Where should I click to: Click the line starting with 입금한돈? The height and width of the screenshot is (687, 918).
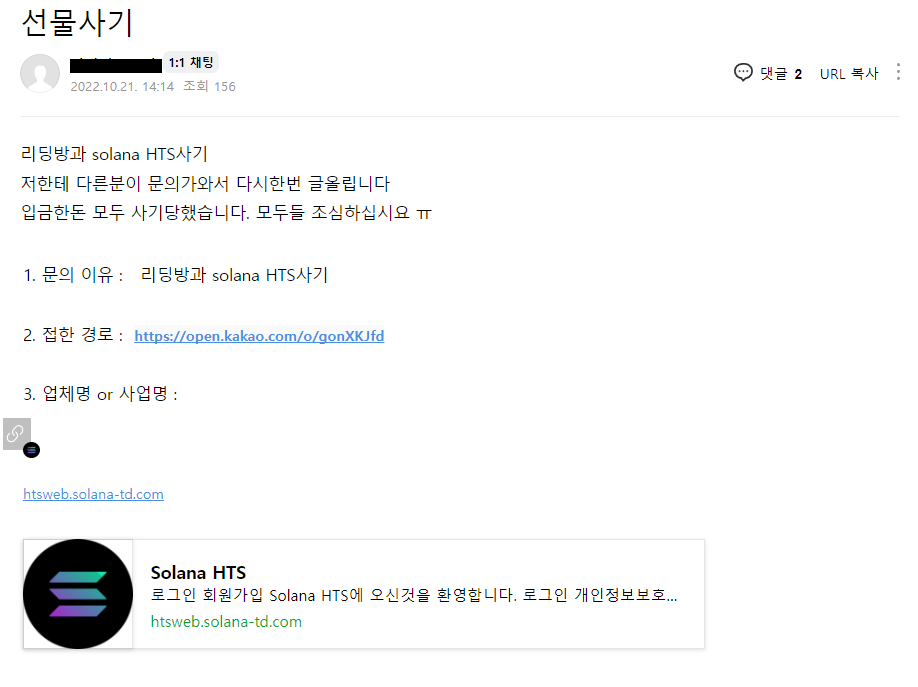coord(226,213)
